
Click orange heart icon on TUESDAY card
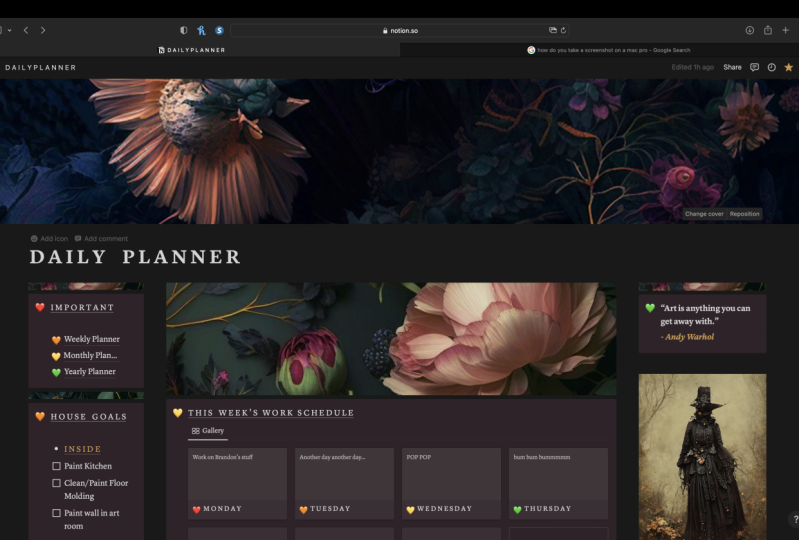click(x=304, y=509)
